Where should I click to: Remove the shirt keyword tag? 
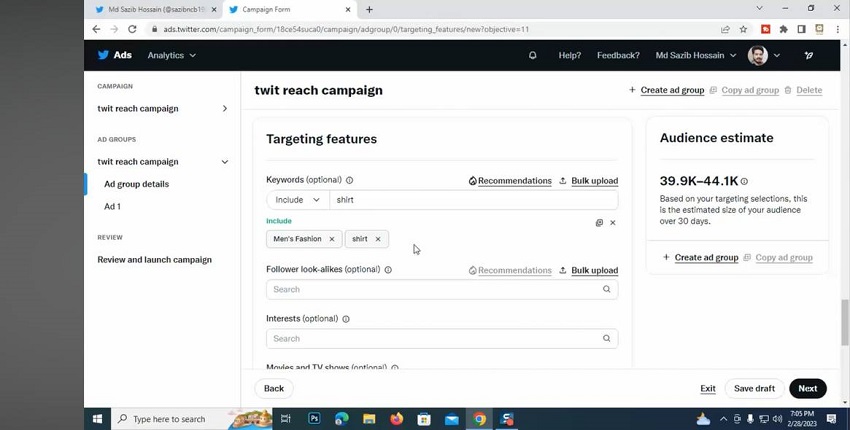point(378,239)
